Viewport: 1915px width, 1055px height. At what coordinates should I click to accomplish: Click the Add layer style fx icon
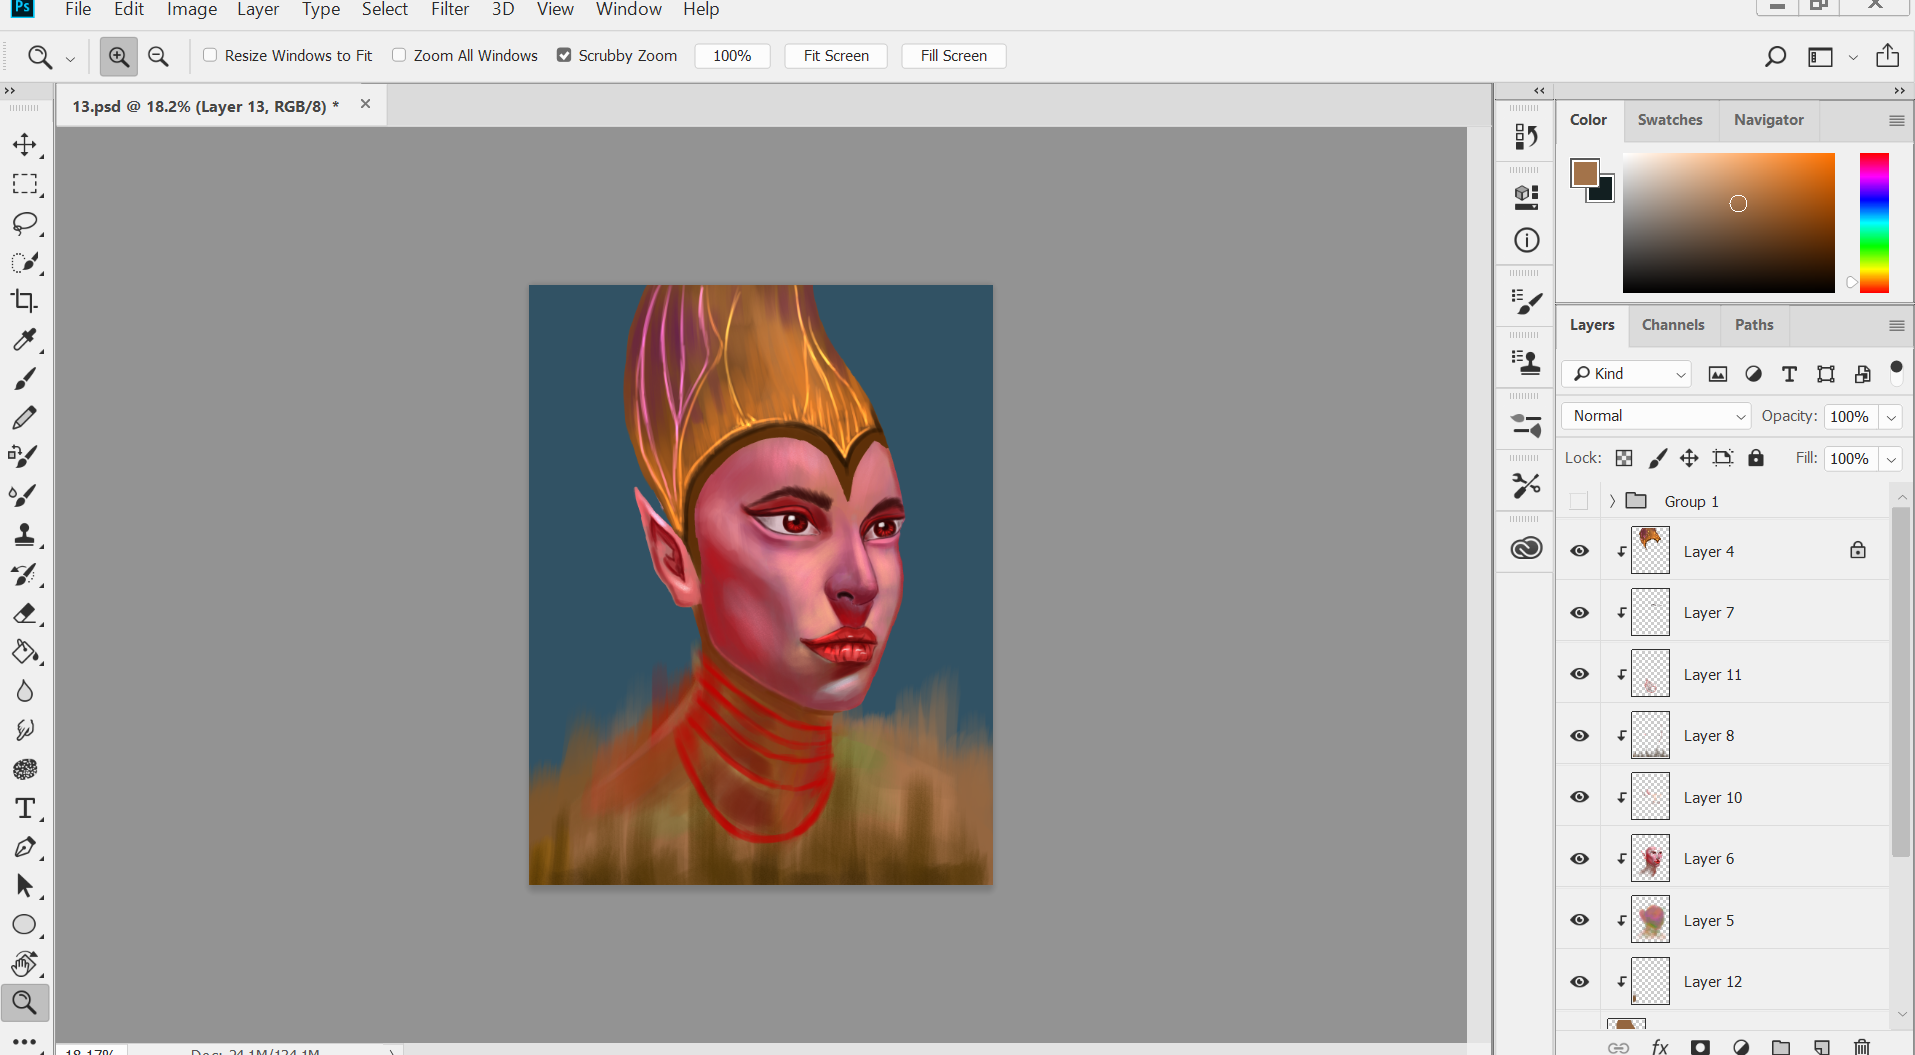(x=1660, y=1047)
